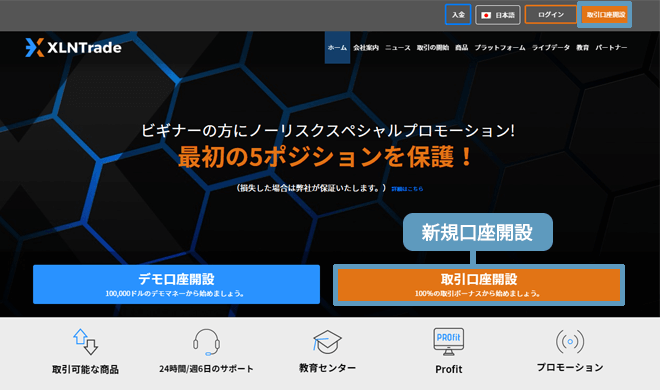Click the 教育センター label
Screen dimensions: 660x390
[x=327, y=368]
